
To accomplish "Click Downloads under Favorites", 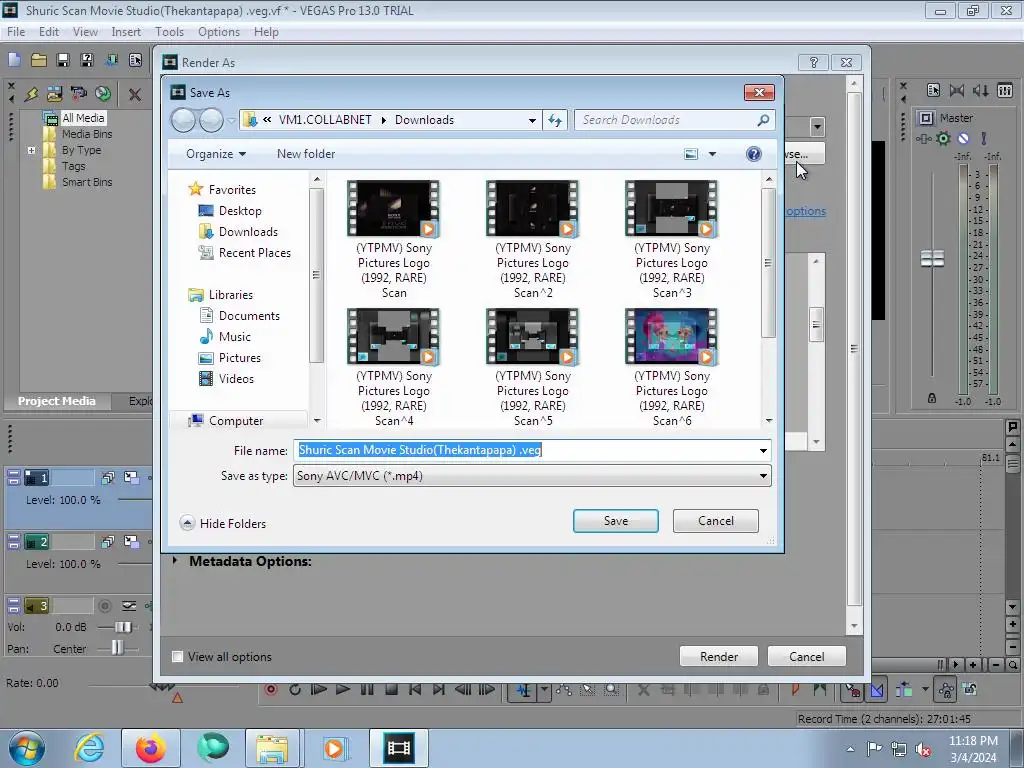I will [x=248, y=232].
